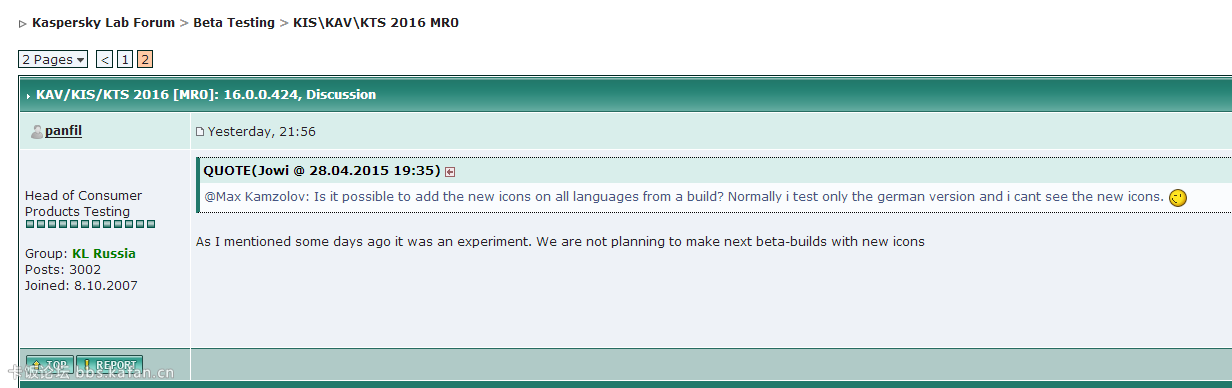Open the KL Russia group link
1232x388 pixels.
104,253
